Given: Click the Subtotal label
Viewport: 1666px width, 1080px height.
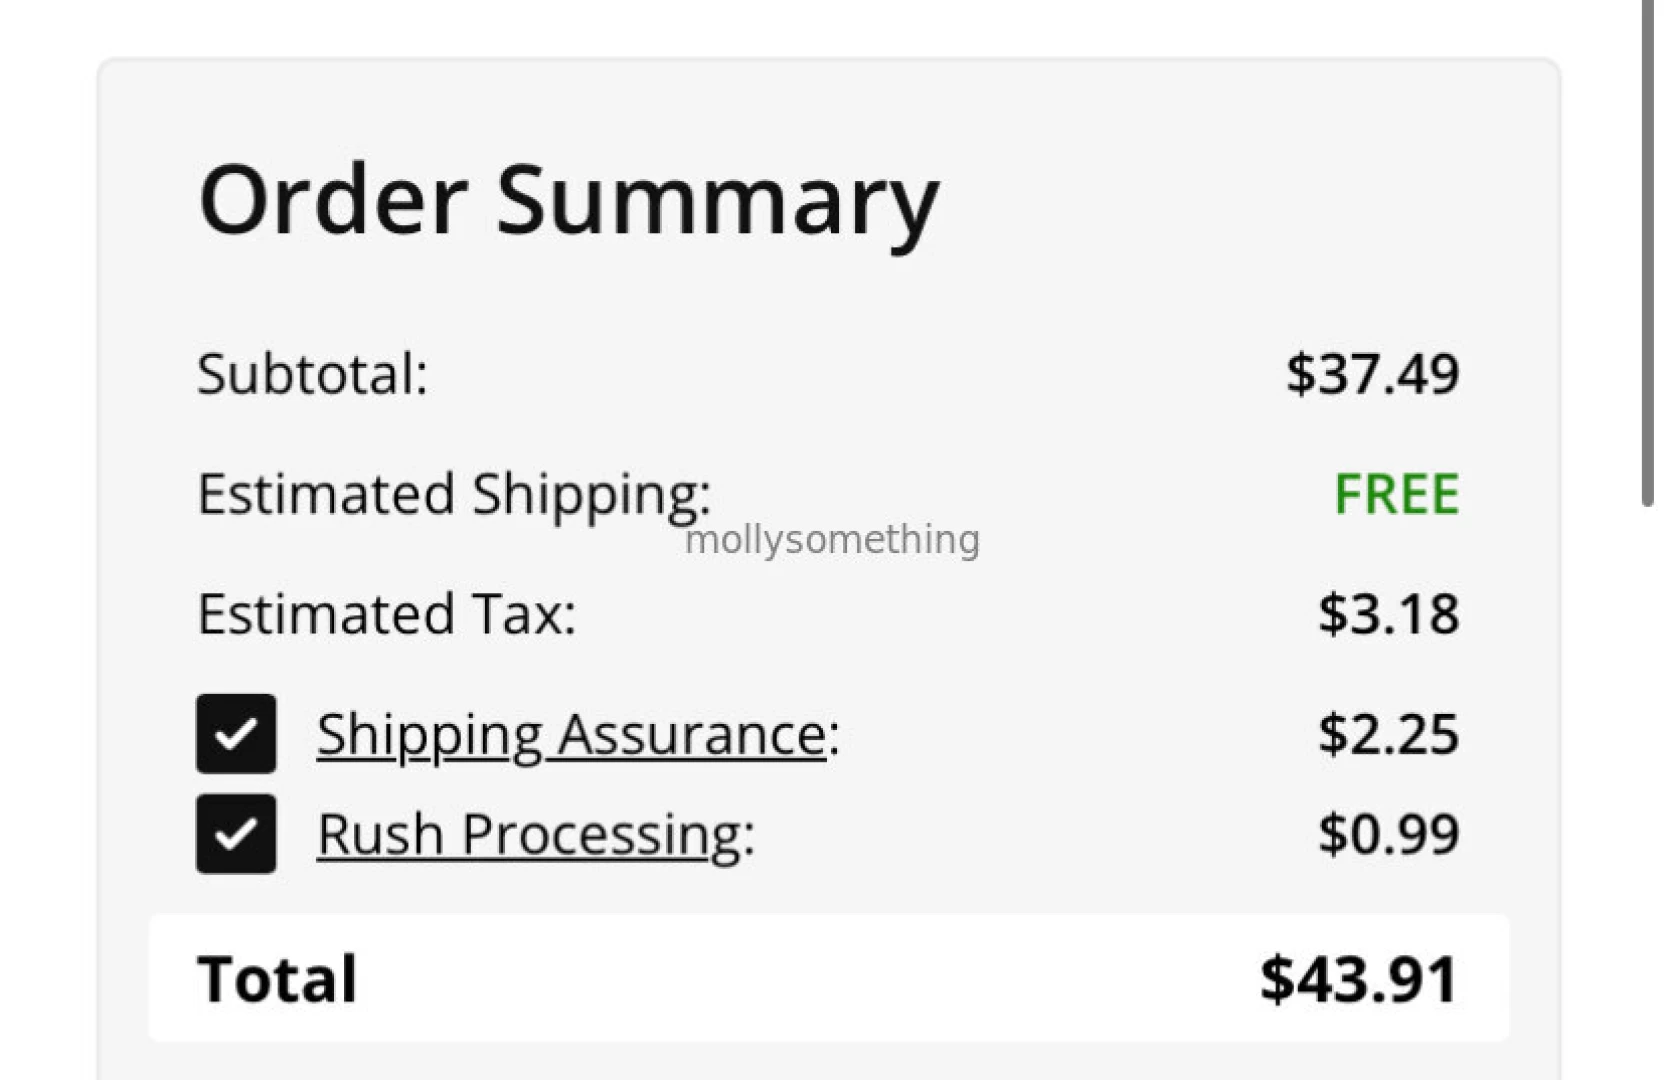Looking at the screenshot, I should tap(312, 374).
